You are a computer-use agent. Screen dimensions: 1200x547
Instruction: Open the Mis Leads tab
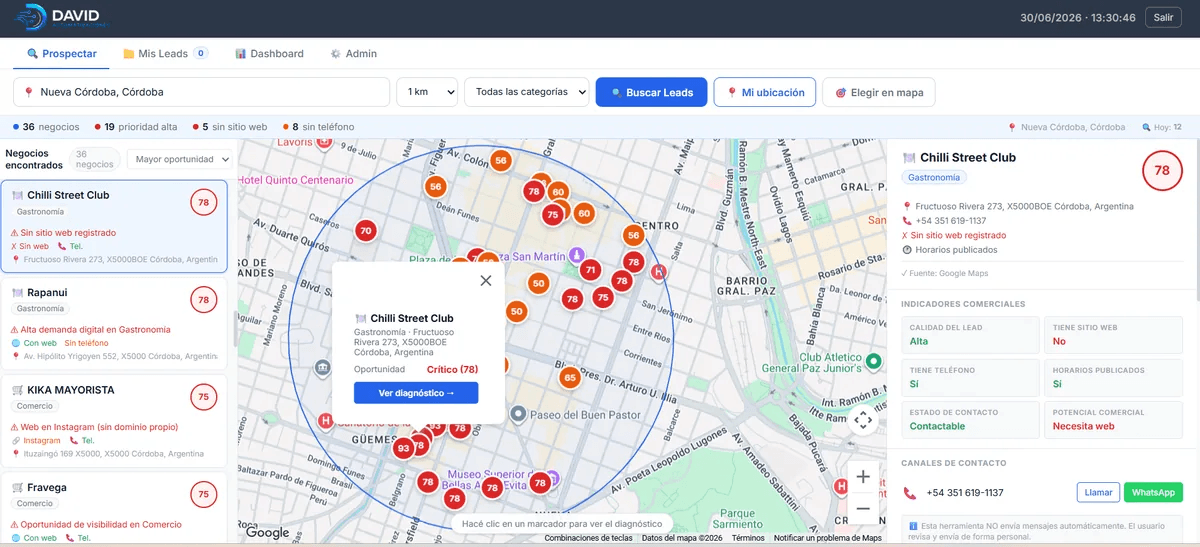[165, 53]
